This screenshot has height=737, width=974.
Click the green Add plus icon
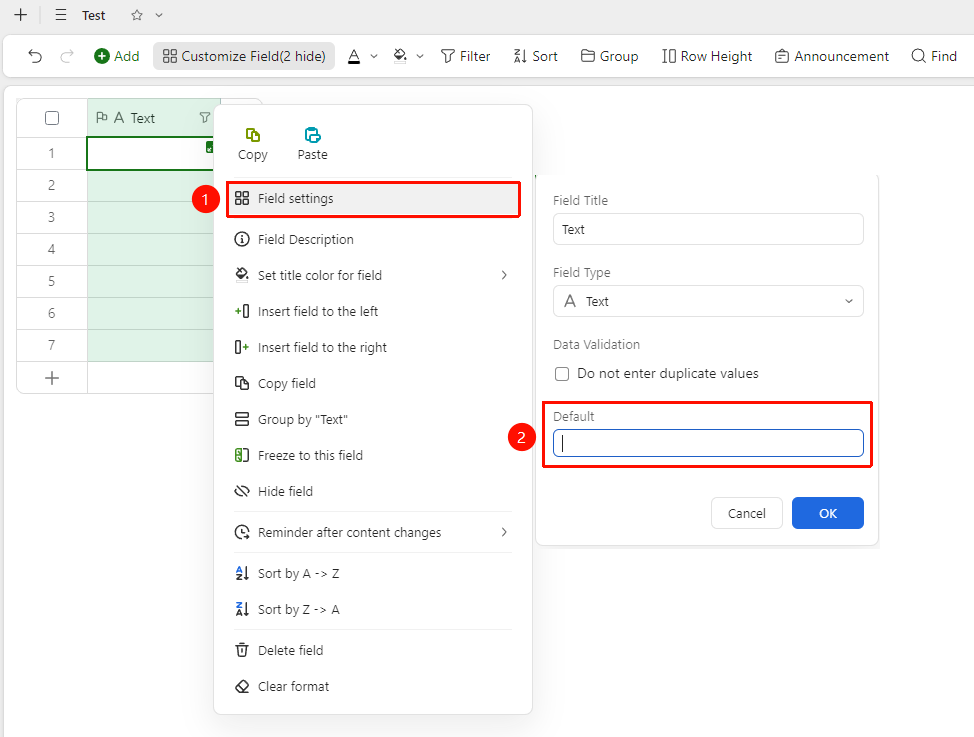(101, 57)
